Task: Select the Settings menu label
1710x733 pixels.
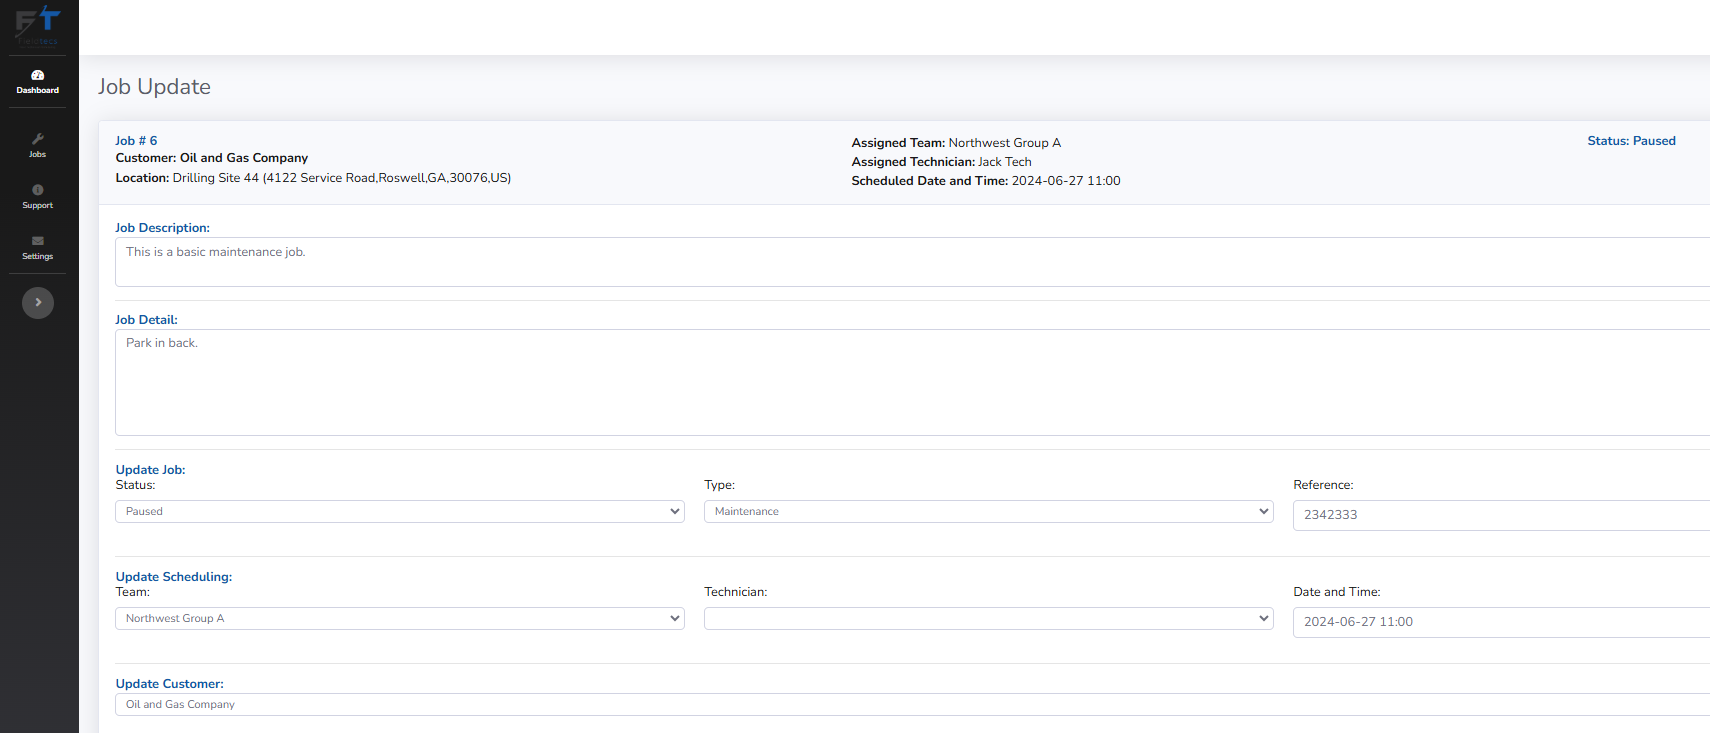Action: [38, 257]
